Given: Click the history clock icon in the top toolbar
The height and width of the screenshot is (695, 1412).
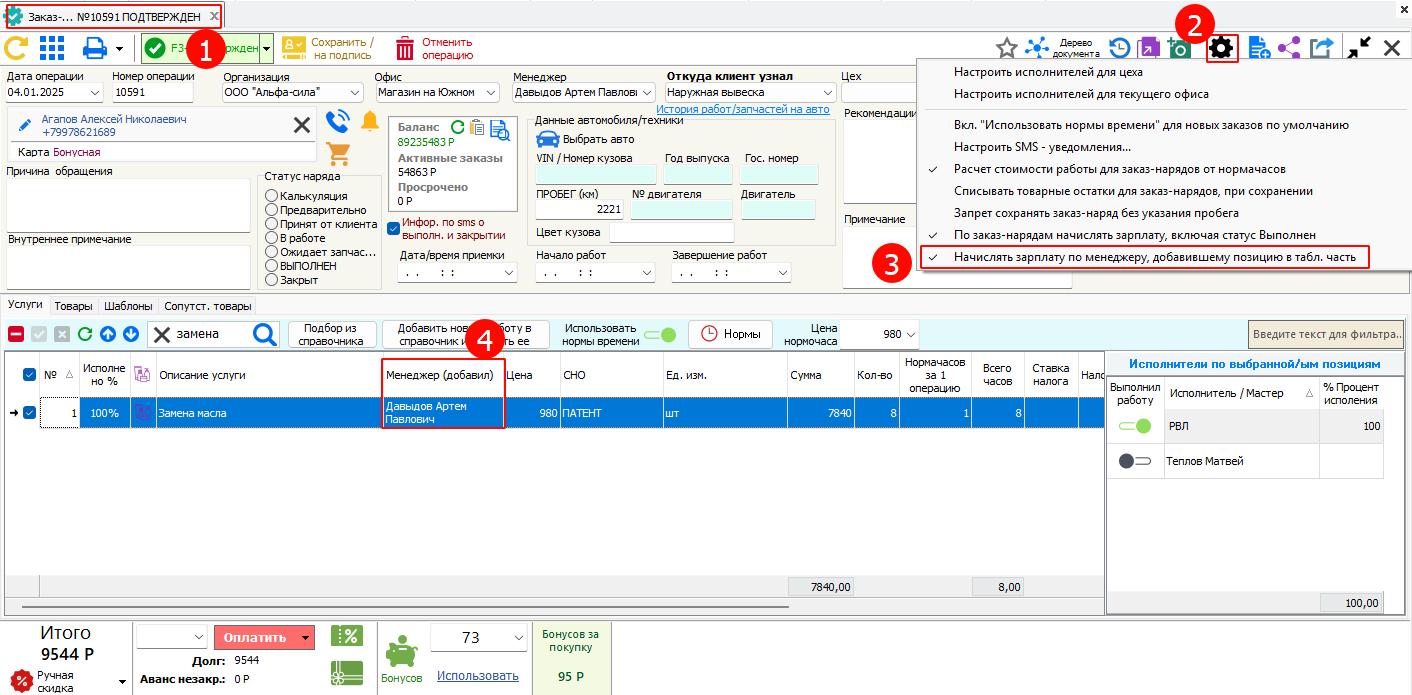Looking at the screenshot, I should pos(1120,48).
